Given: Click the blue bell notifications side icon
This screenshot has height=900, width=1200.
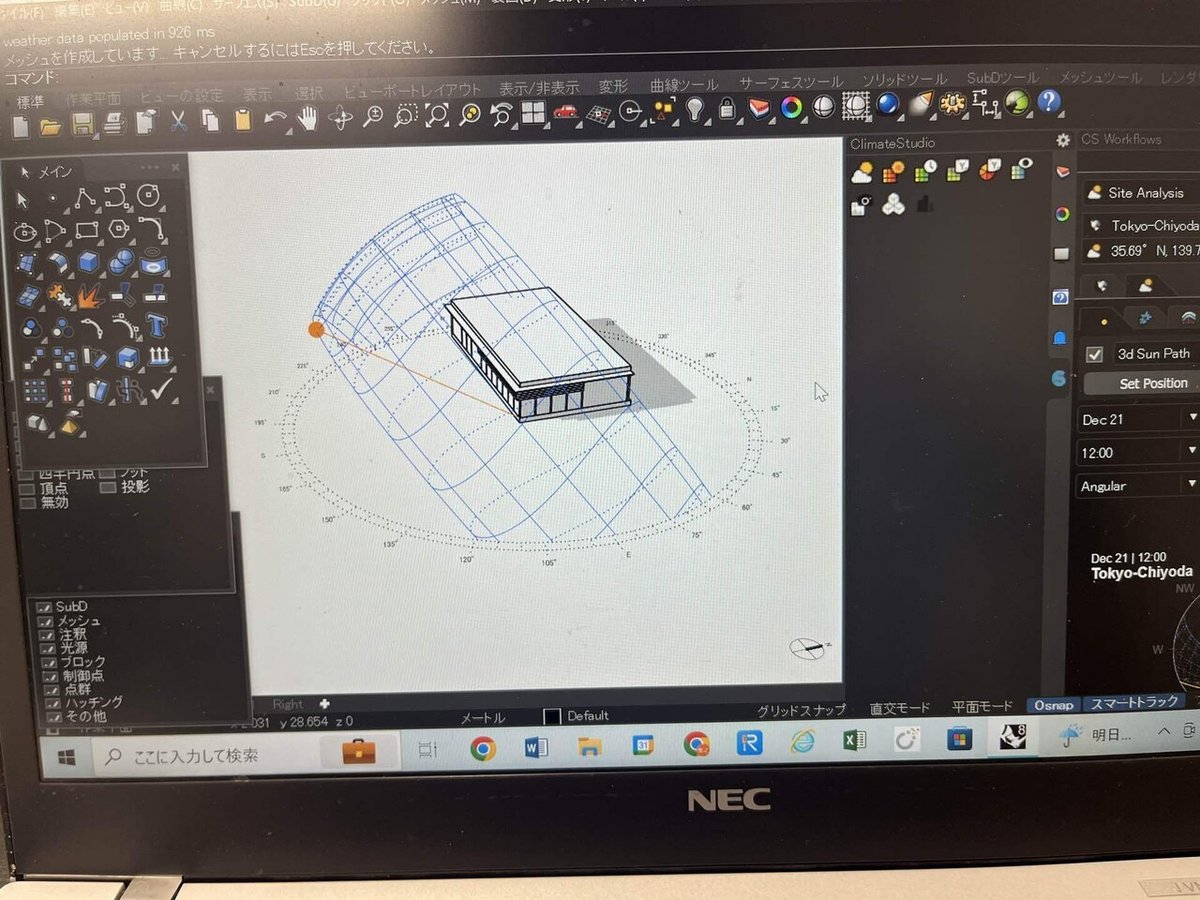Looking at the screenshot, I should tap(1059, 338).
